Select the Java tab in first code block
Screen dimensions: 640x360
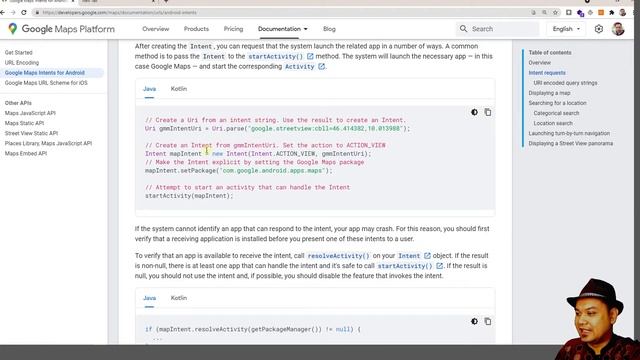pos(149,89)
